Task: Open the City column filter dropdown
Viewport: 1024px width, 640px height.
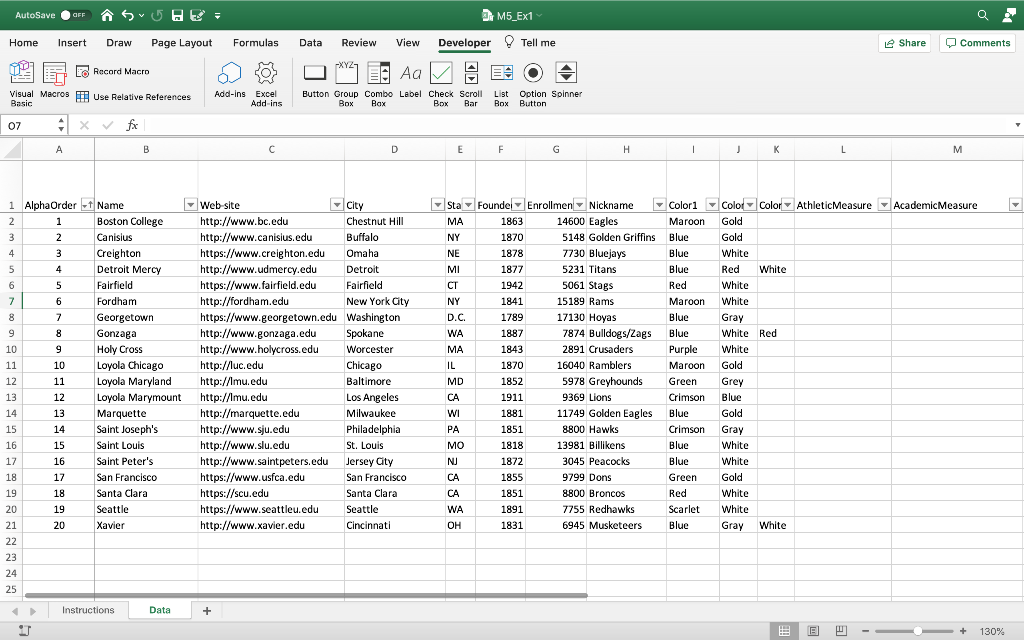Action: pos(436,204)
